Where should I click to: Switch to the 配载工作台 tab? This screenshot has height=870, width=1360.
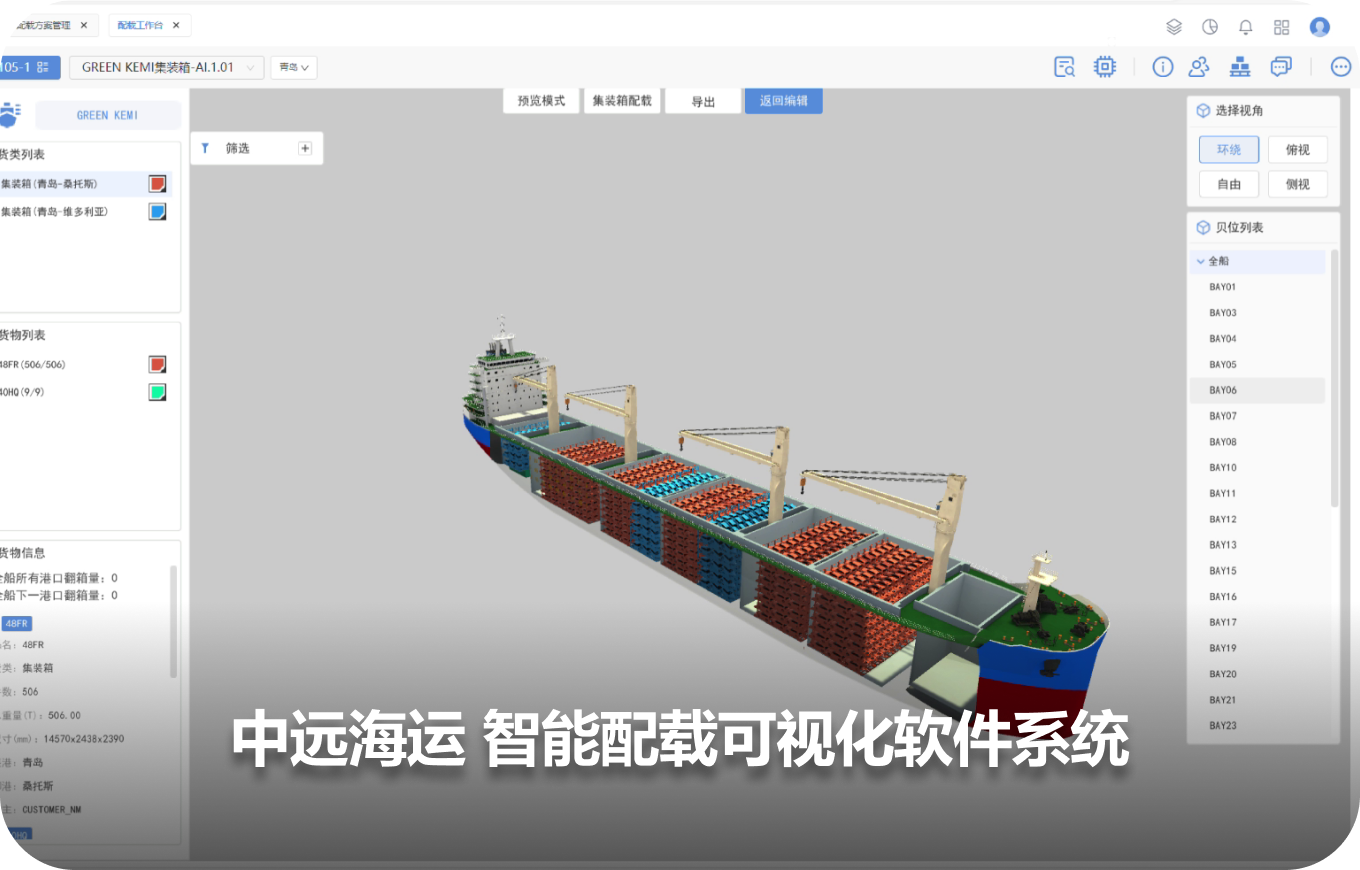pos(140,25)
